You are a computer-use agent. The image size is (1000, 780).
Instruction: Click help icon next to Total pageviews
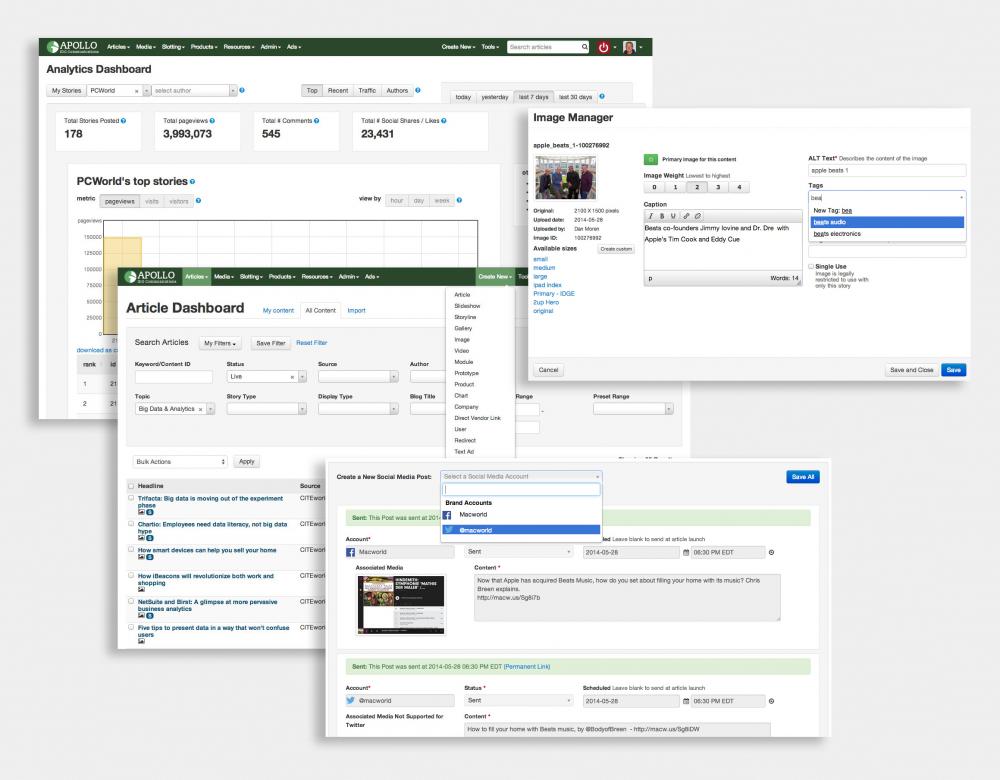(x=212, y=121)
